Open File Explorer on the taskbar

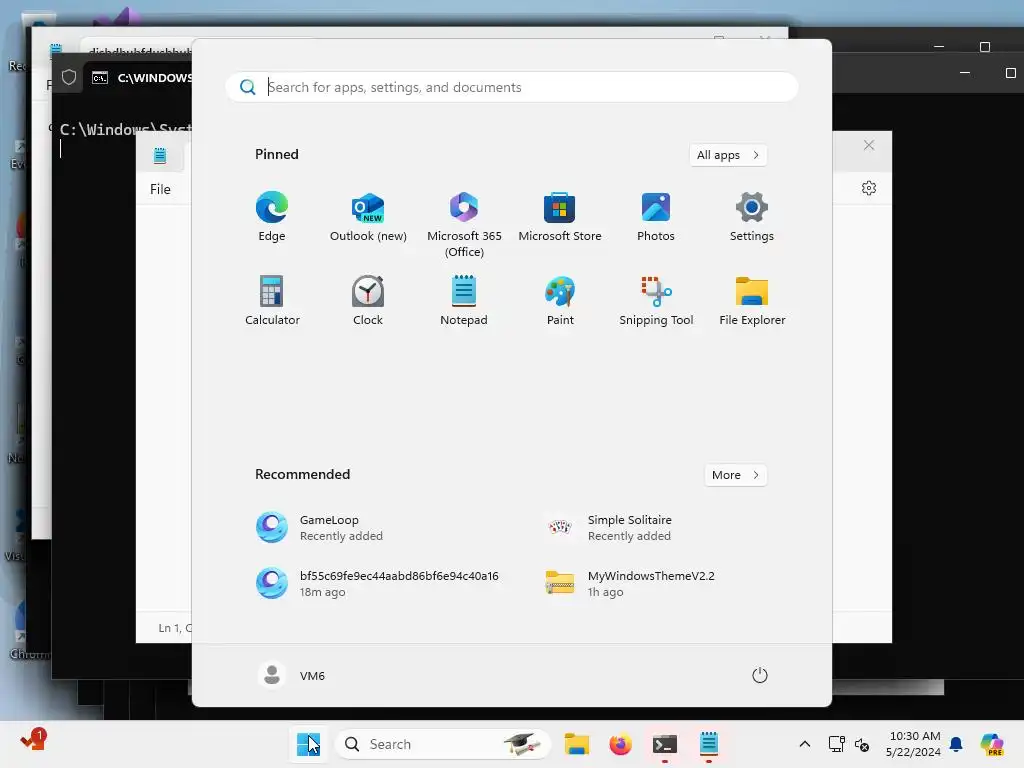point(577,744)
